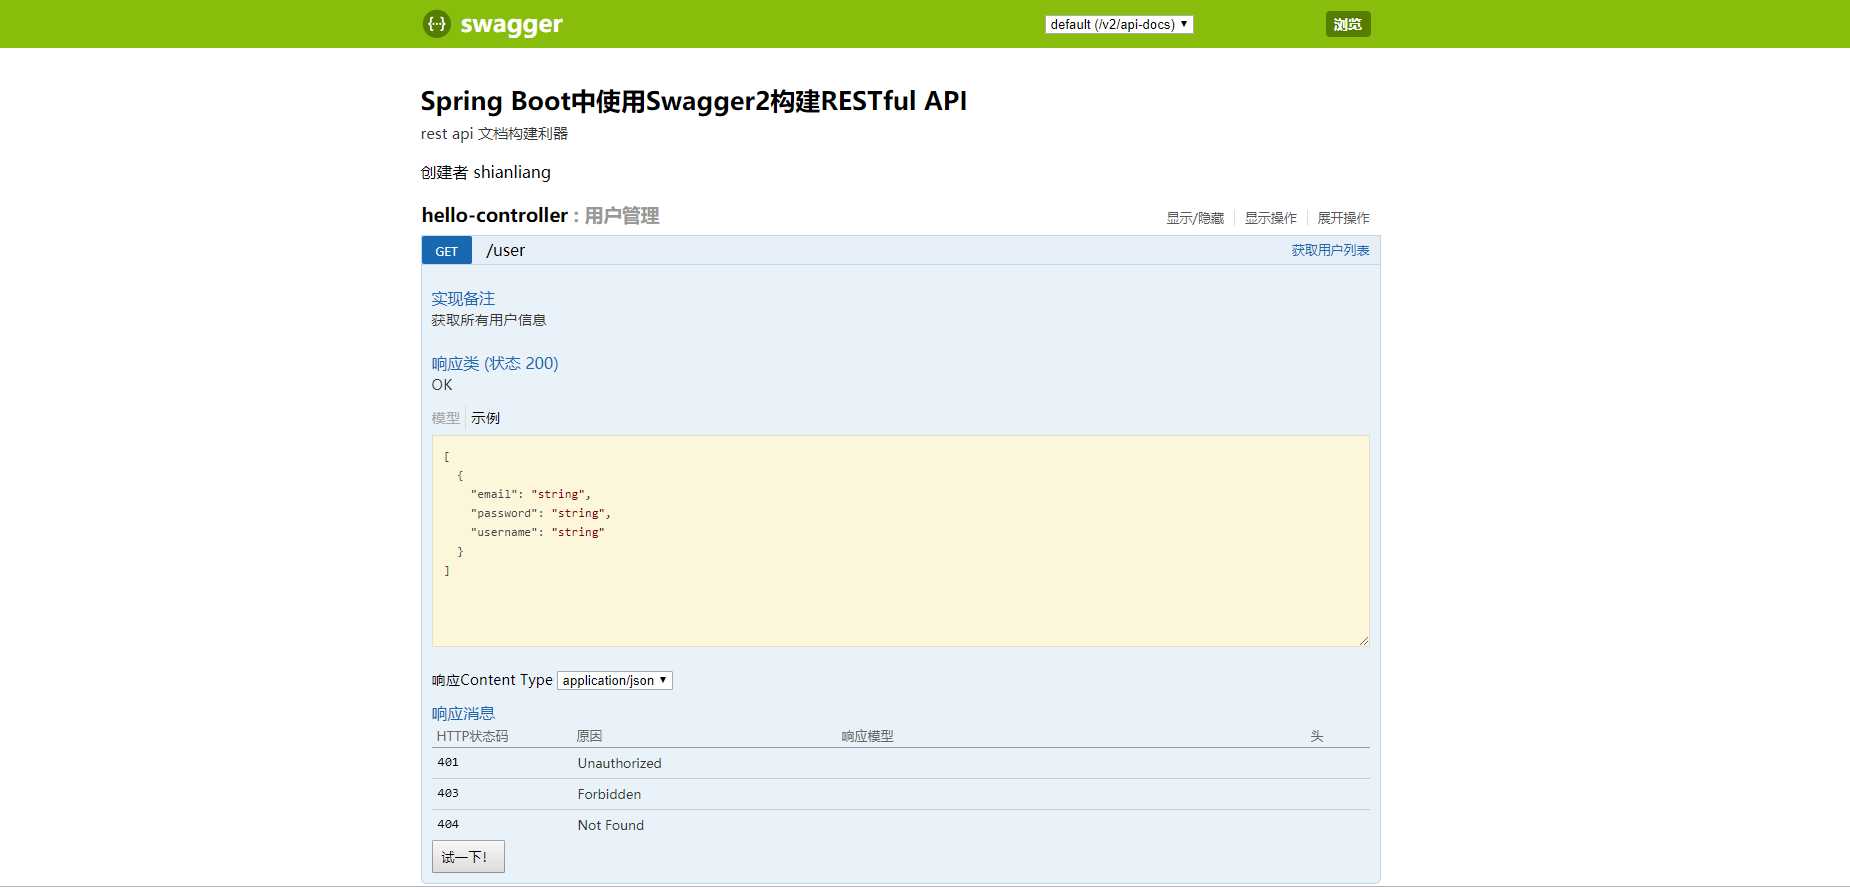Switch to the 示例 tab
This screenshot has width=1850, height=890.
pos(485,418)
